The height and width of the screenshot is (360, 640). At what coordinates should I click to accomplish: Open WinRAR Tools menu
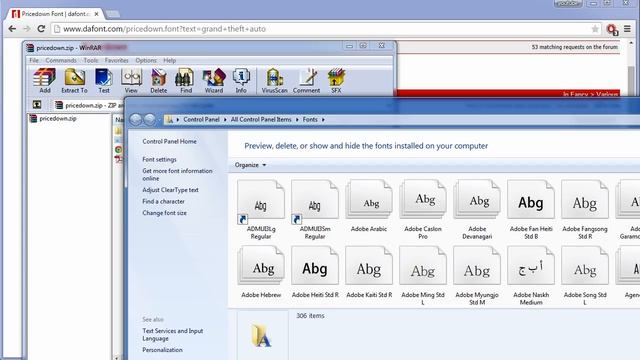point(91,60)
